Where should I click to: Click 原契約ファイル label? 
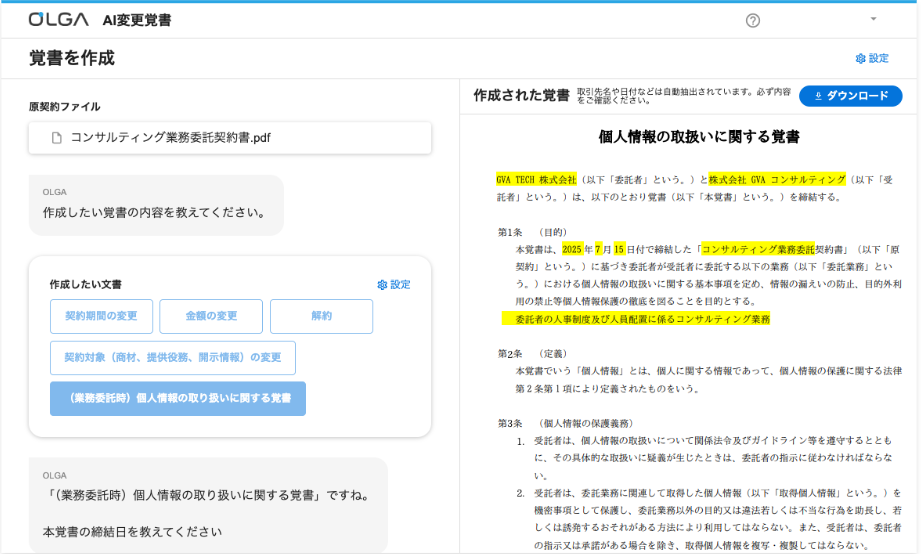coord(65,106)
